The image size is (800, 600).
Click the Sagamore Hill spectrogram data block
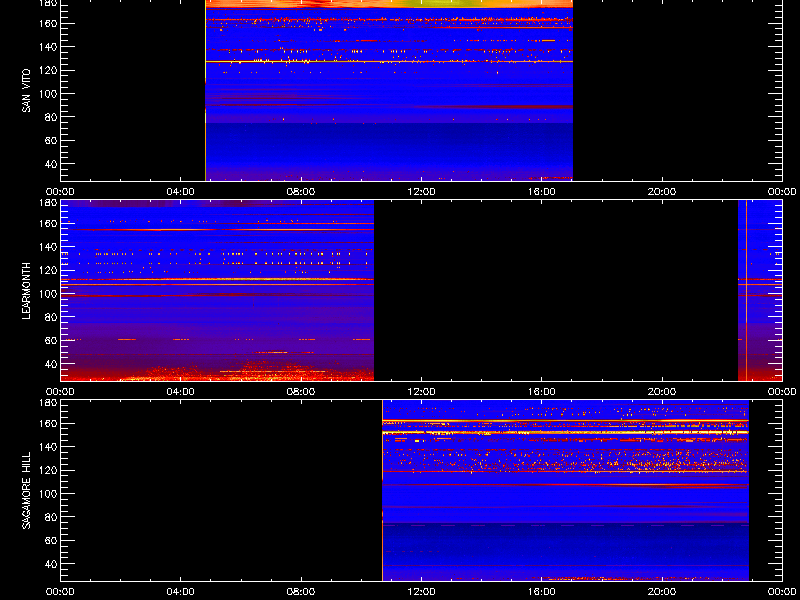point(565,490)
